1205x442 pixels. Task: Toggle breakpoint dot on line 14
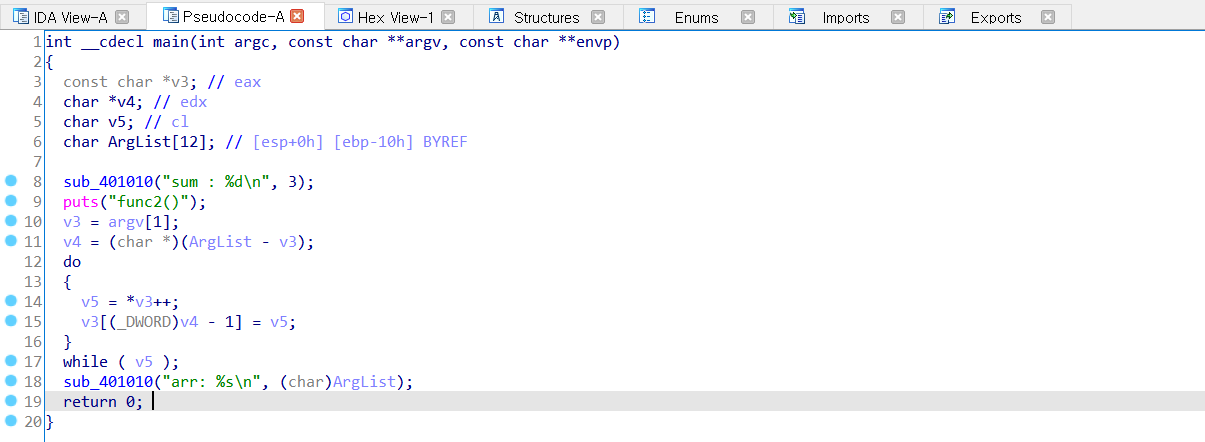pos(11,301)
